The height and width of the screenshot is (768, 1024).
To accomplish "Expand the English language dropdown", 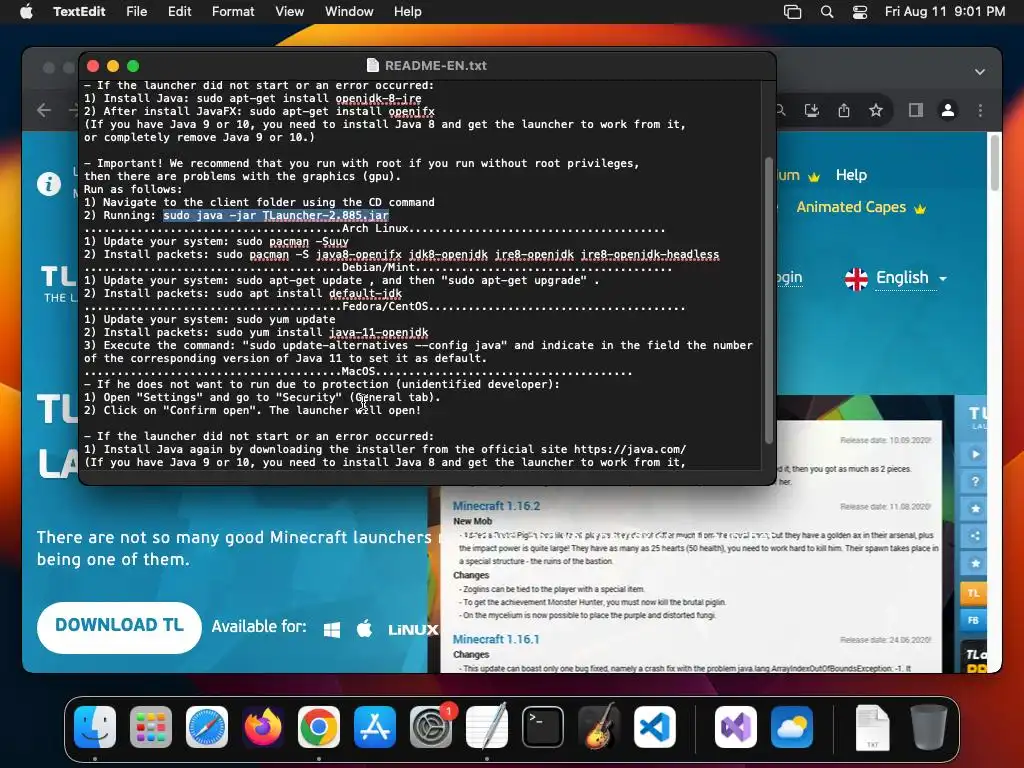I will coord(911,278).
